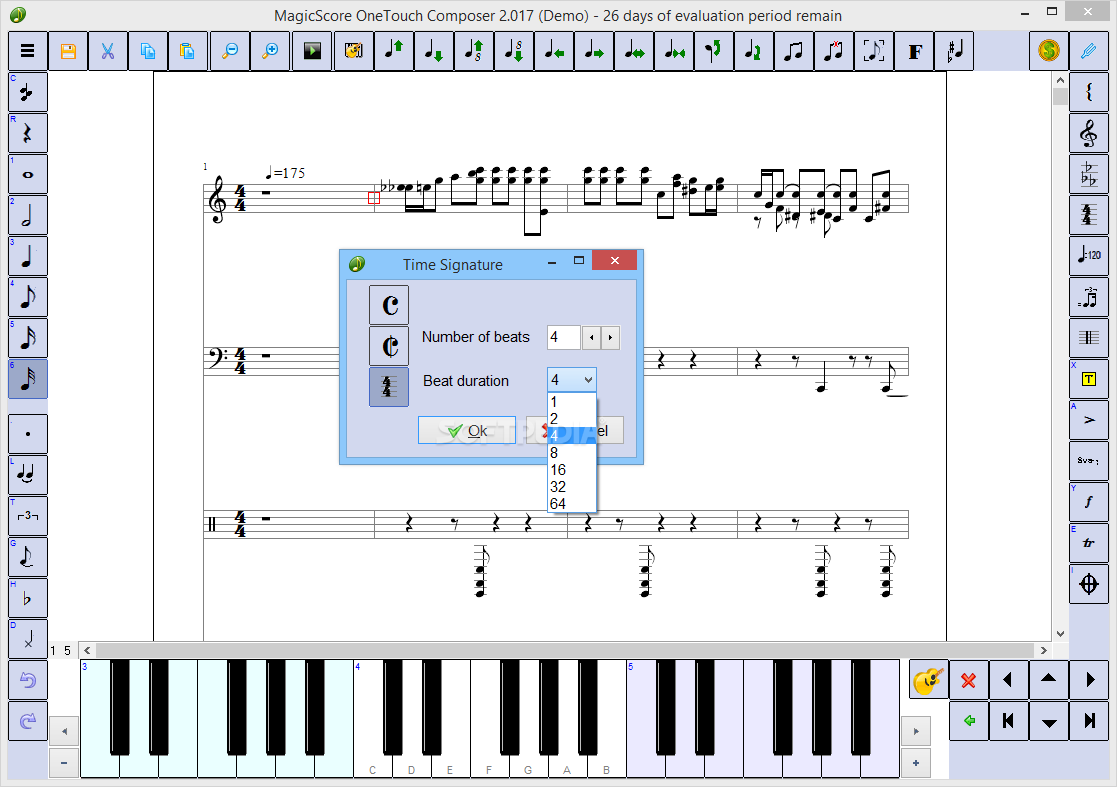Toggle the triplet tool button
Viewport: 1117px width, 787px height.
[x=28, y=516]
